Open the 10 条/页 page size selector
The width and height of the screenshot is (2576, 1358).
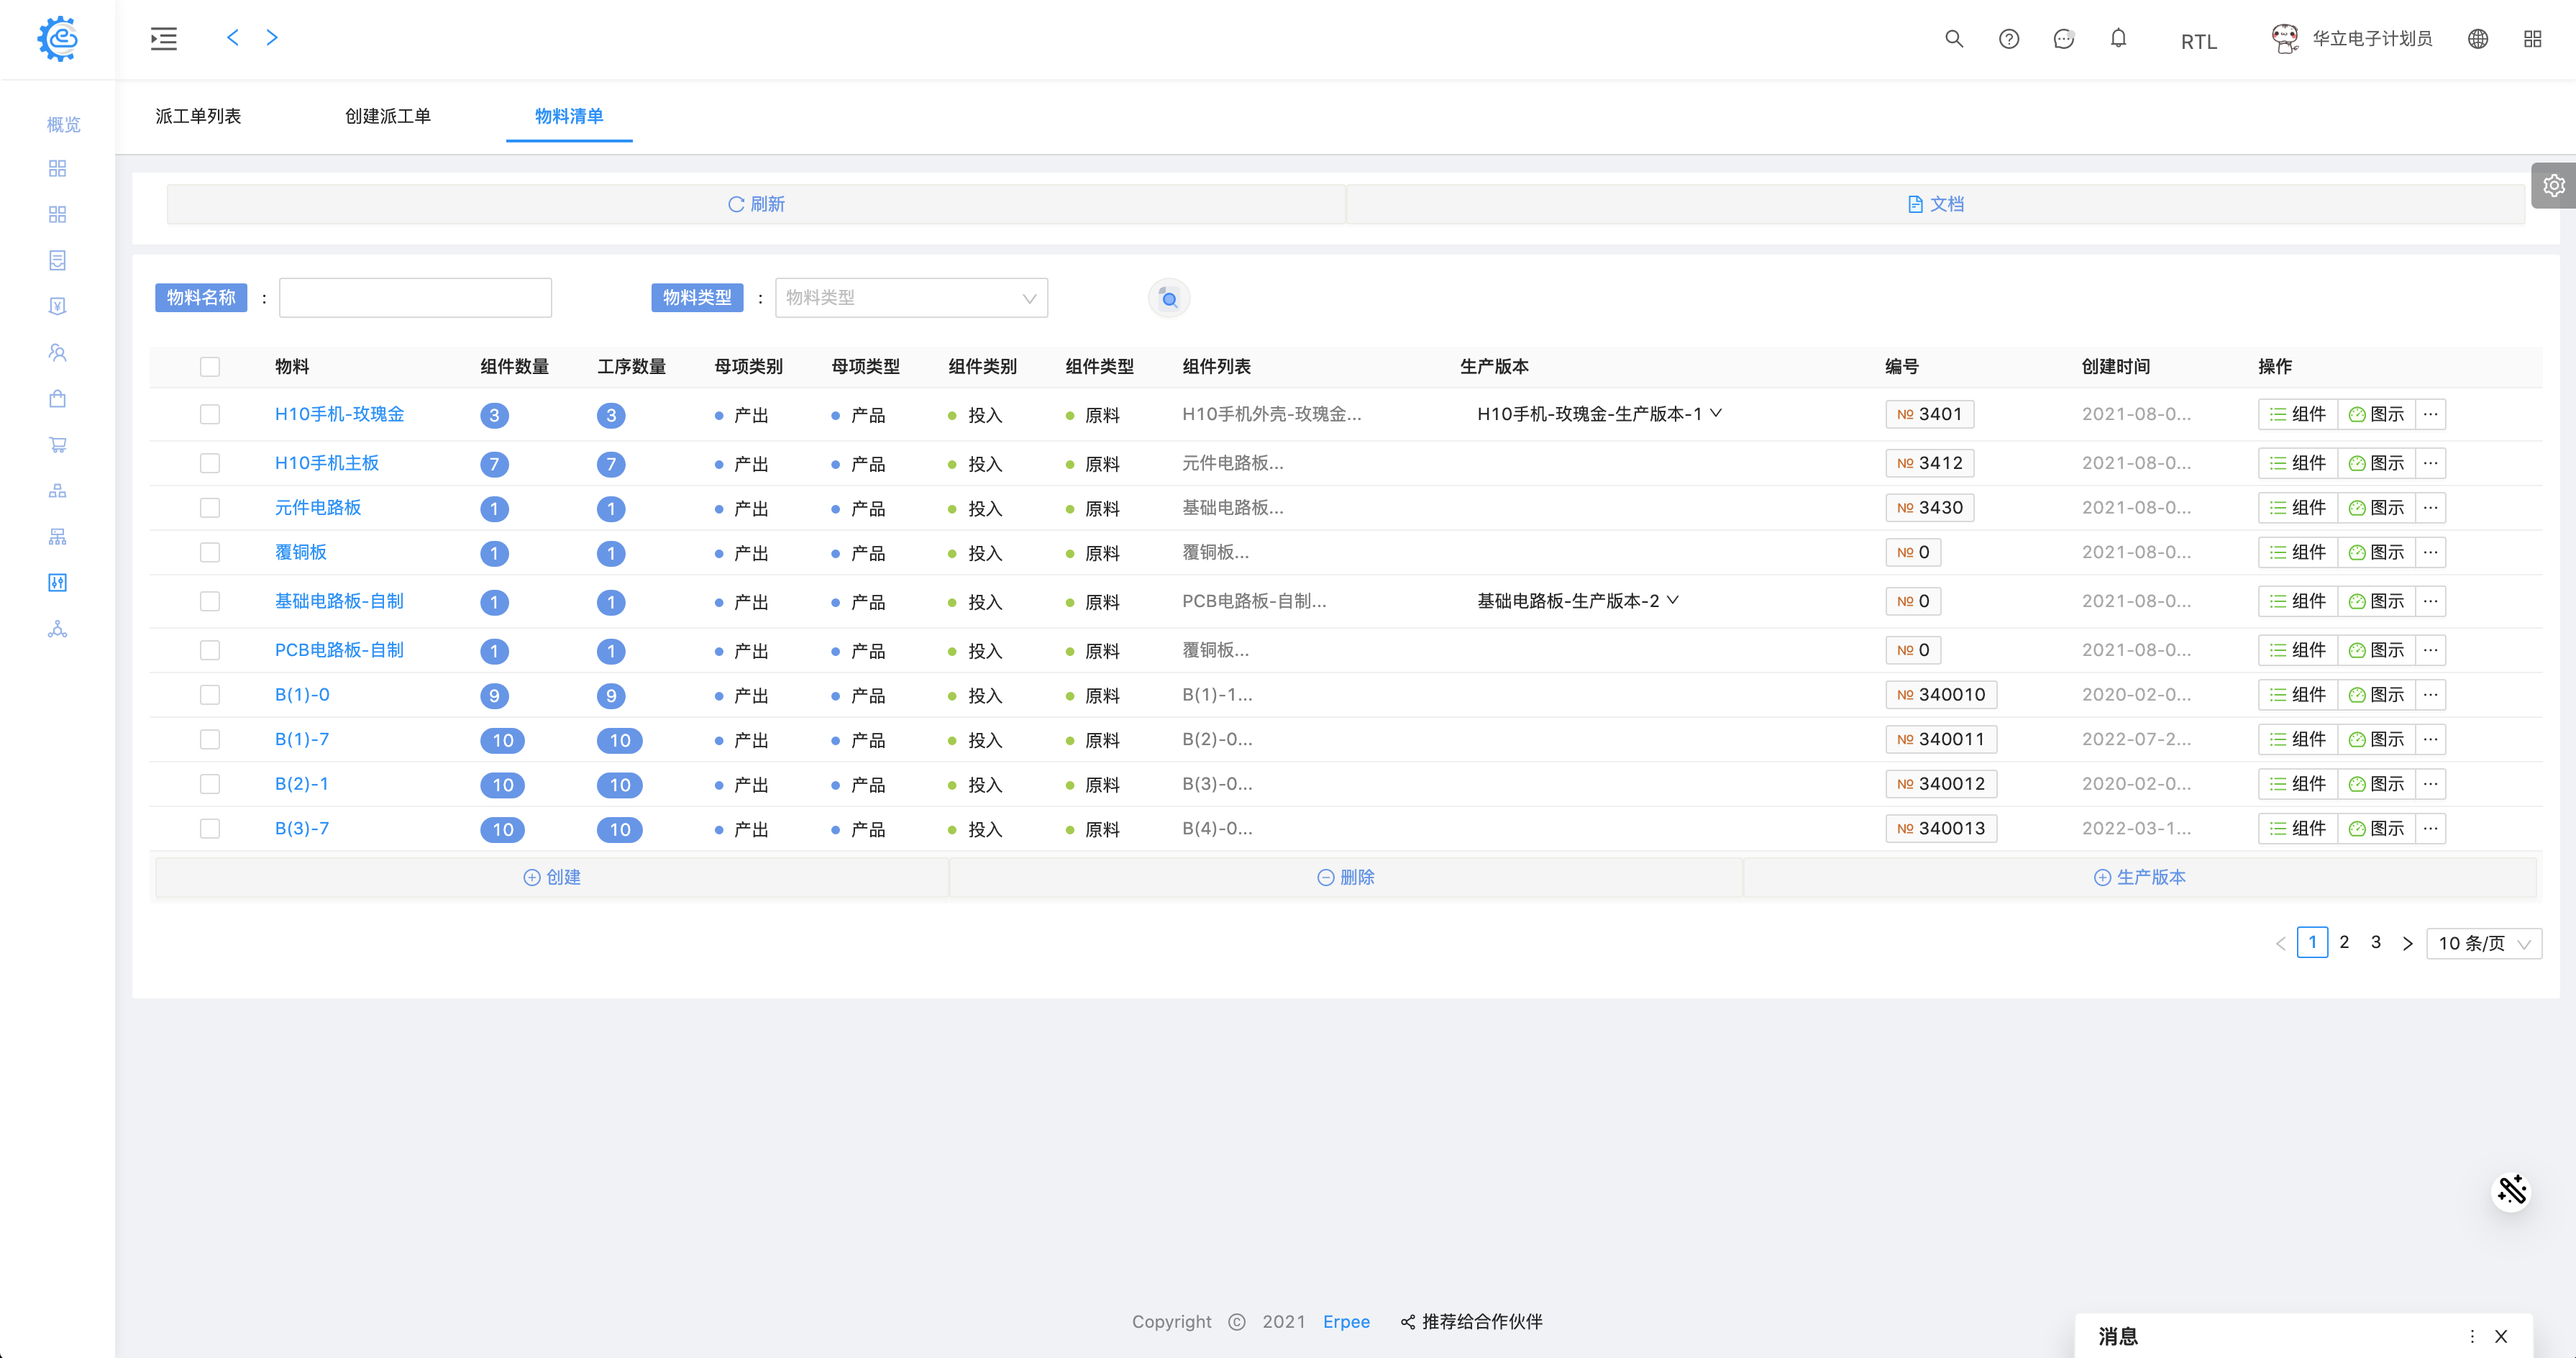pyautogui.click(x=2483, y=943)
